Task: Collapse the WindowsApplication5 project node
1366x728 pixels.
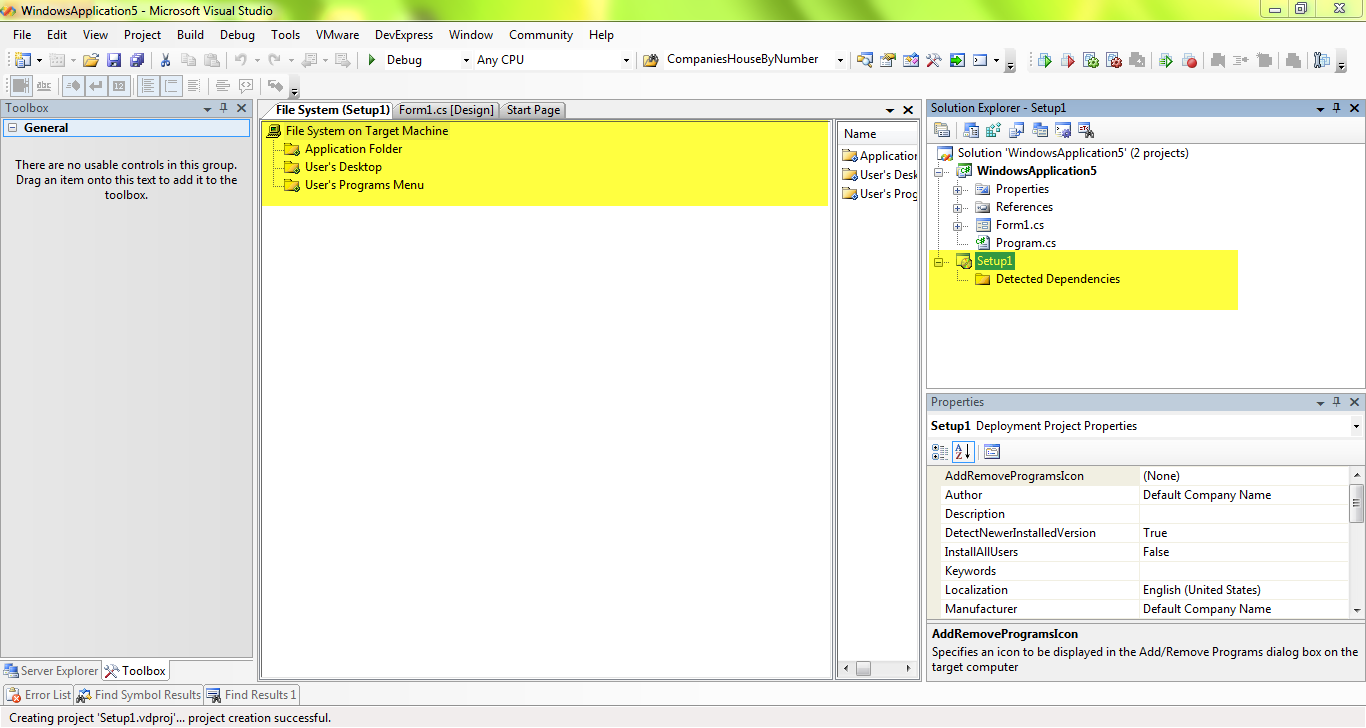Action: [939, 171]
